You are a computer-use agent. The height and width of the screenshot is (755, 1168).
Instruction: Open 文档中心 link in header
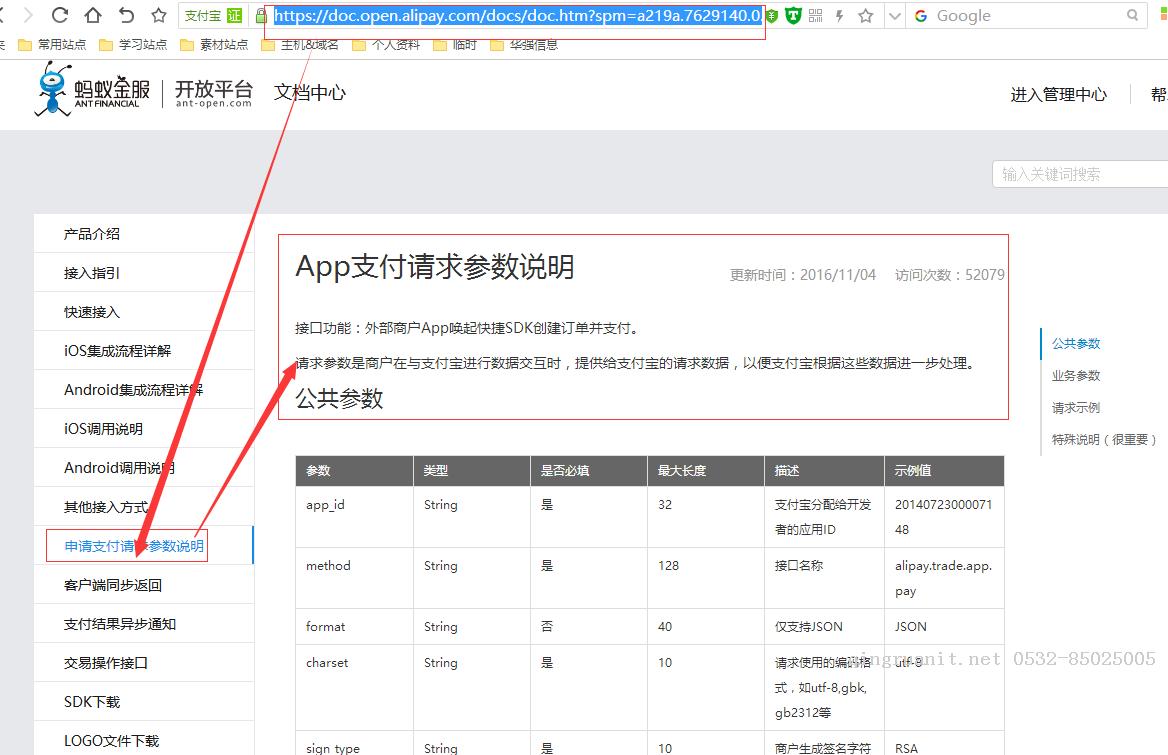pyautogui.click(x=310, y=93)
